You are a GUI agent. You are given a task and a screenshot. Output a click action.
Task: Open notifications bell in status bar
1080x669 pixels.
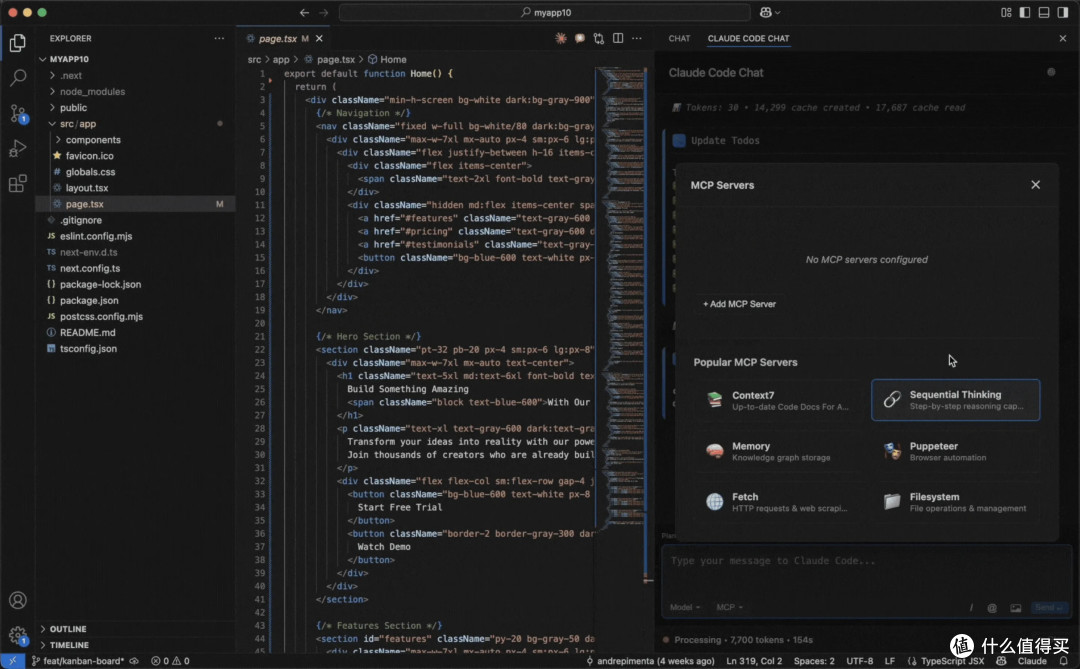1064,661
